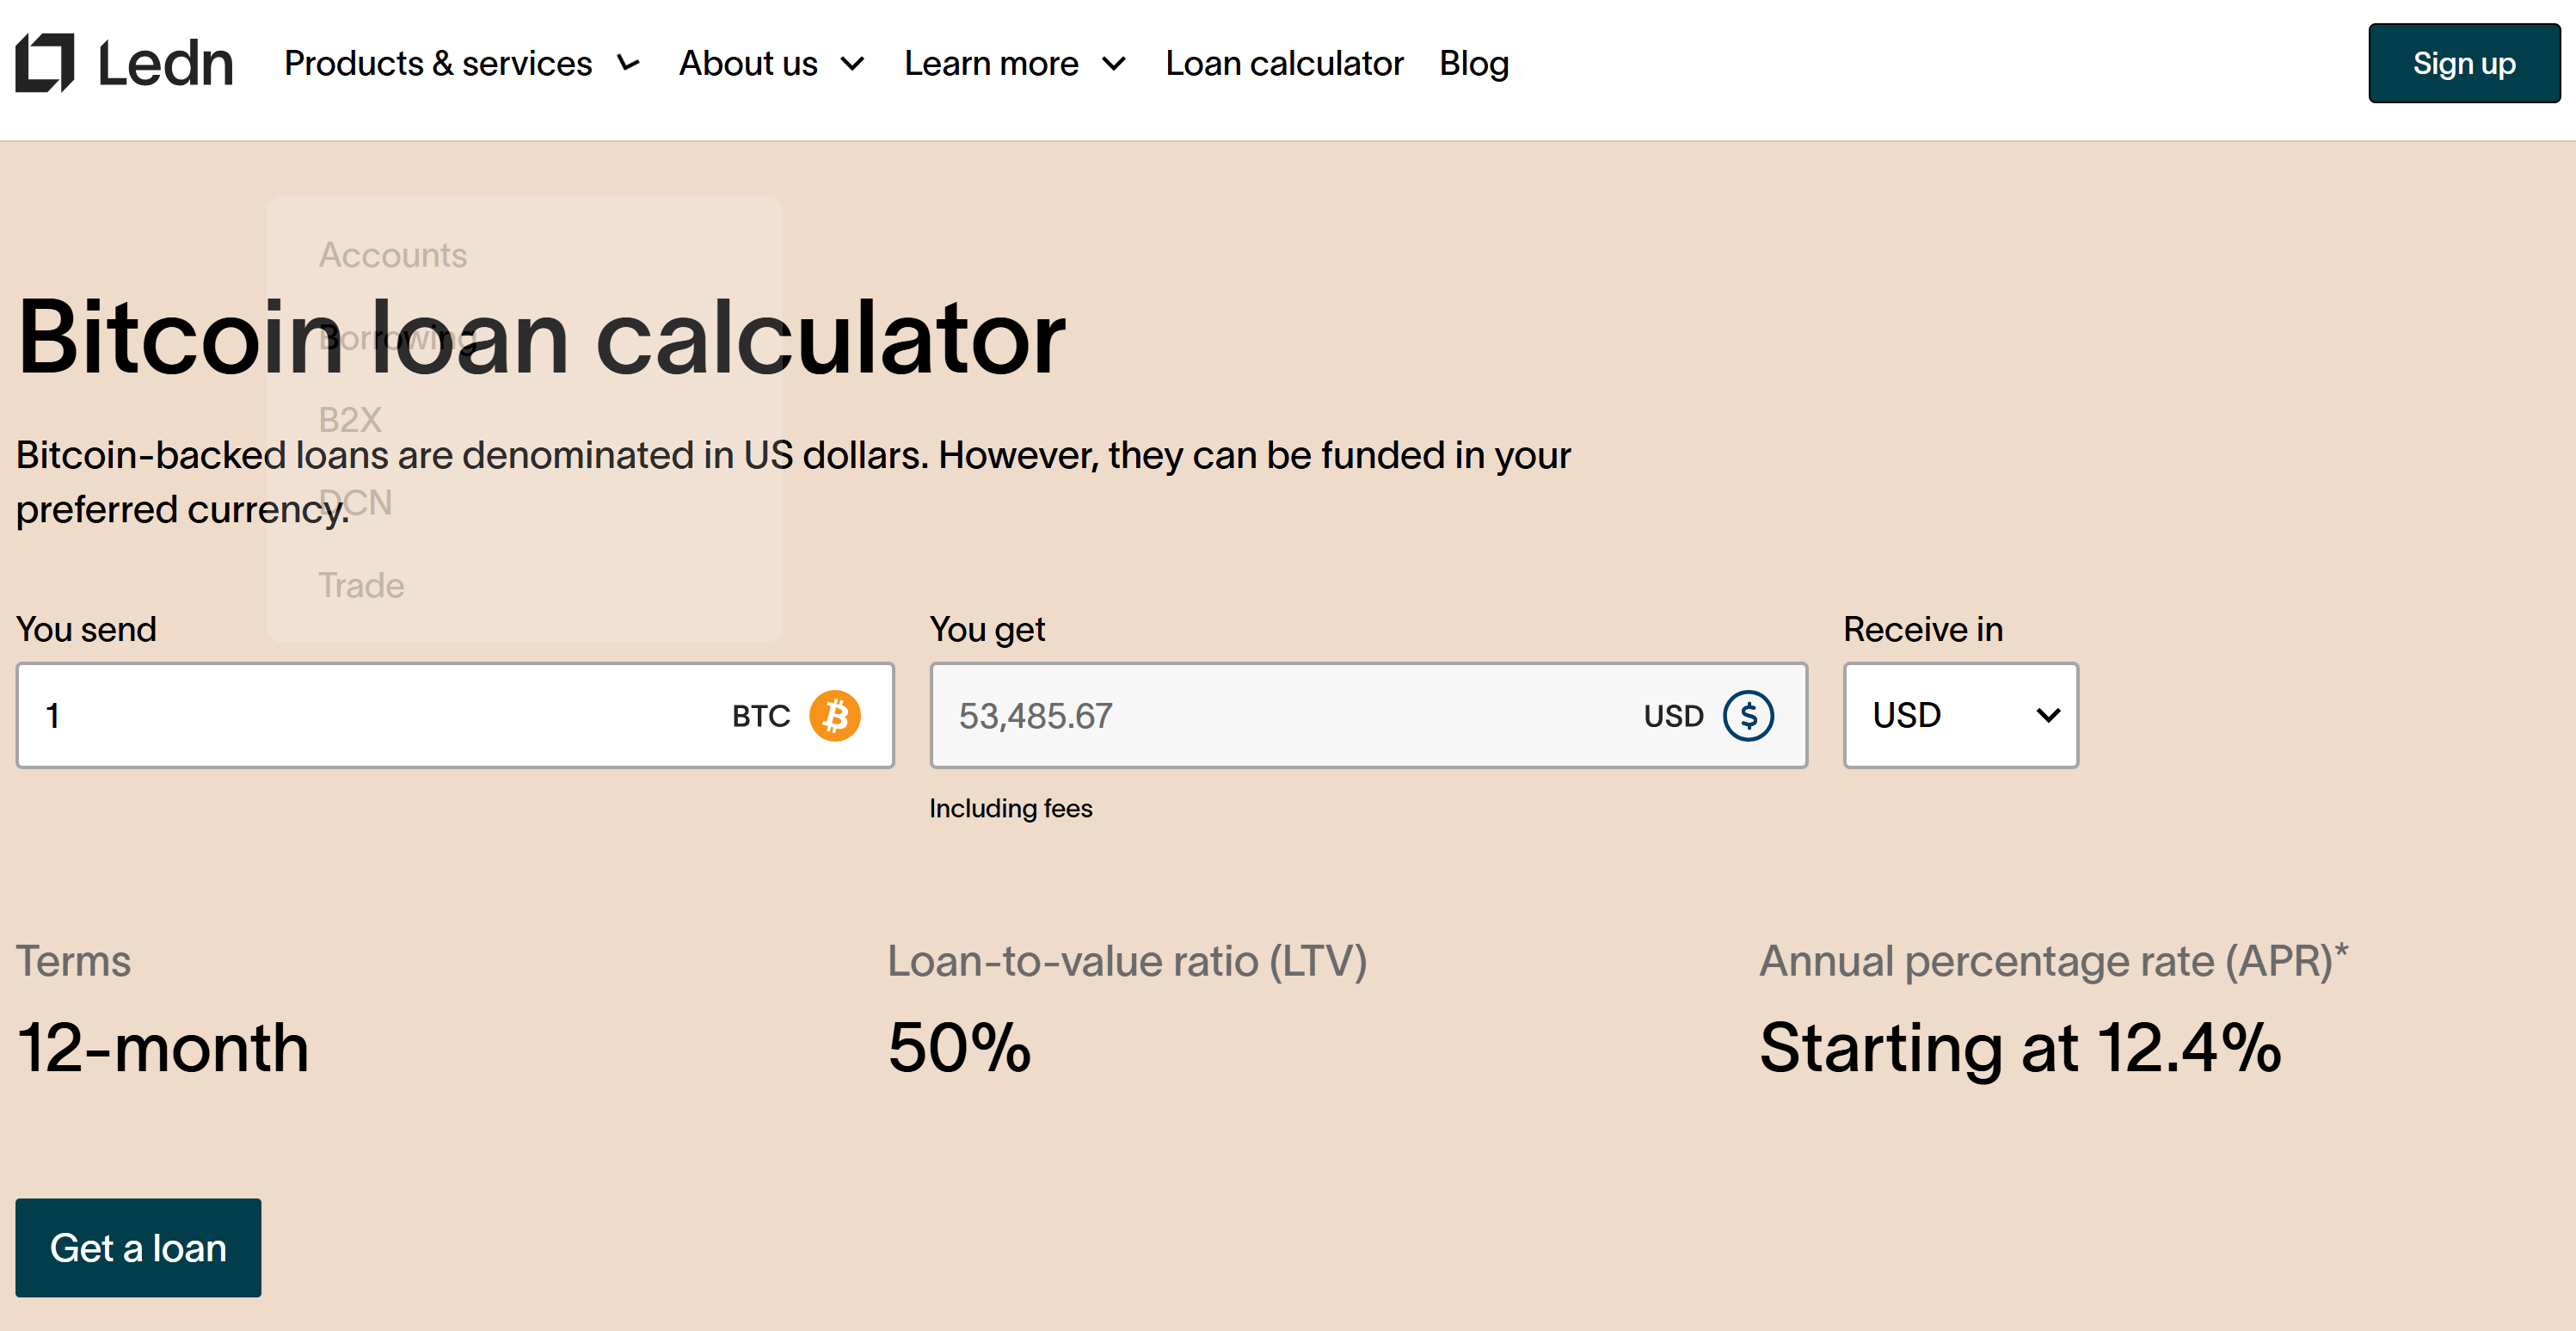The image size is (2576, 1331).
Task: Open the Blog link
Action: tap(1473, 64)
